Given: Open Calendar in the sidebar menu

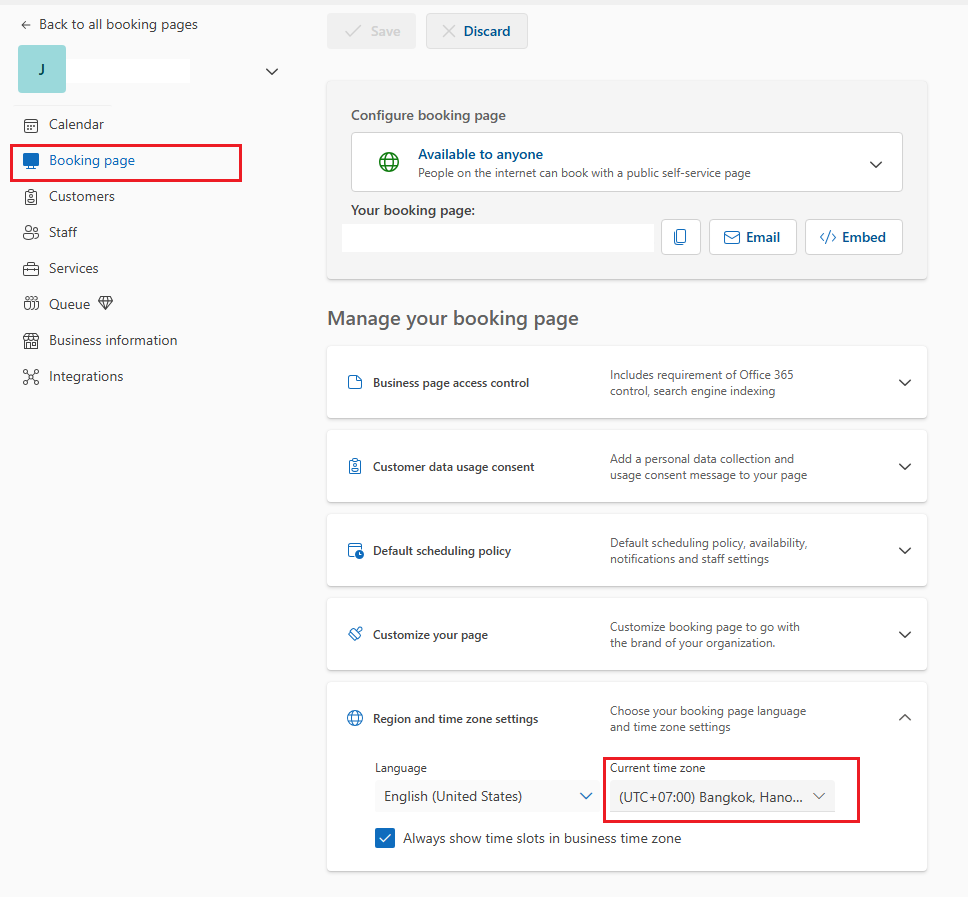Looking at the screenshot, I should coord(76,125).
